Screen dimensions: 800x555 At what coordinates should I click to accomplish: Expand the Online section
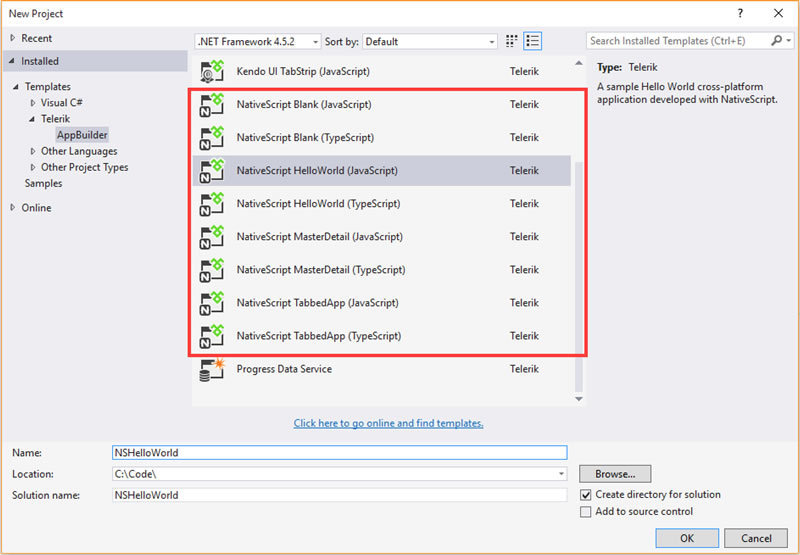[13, 207]
